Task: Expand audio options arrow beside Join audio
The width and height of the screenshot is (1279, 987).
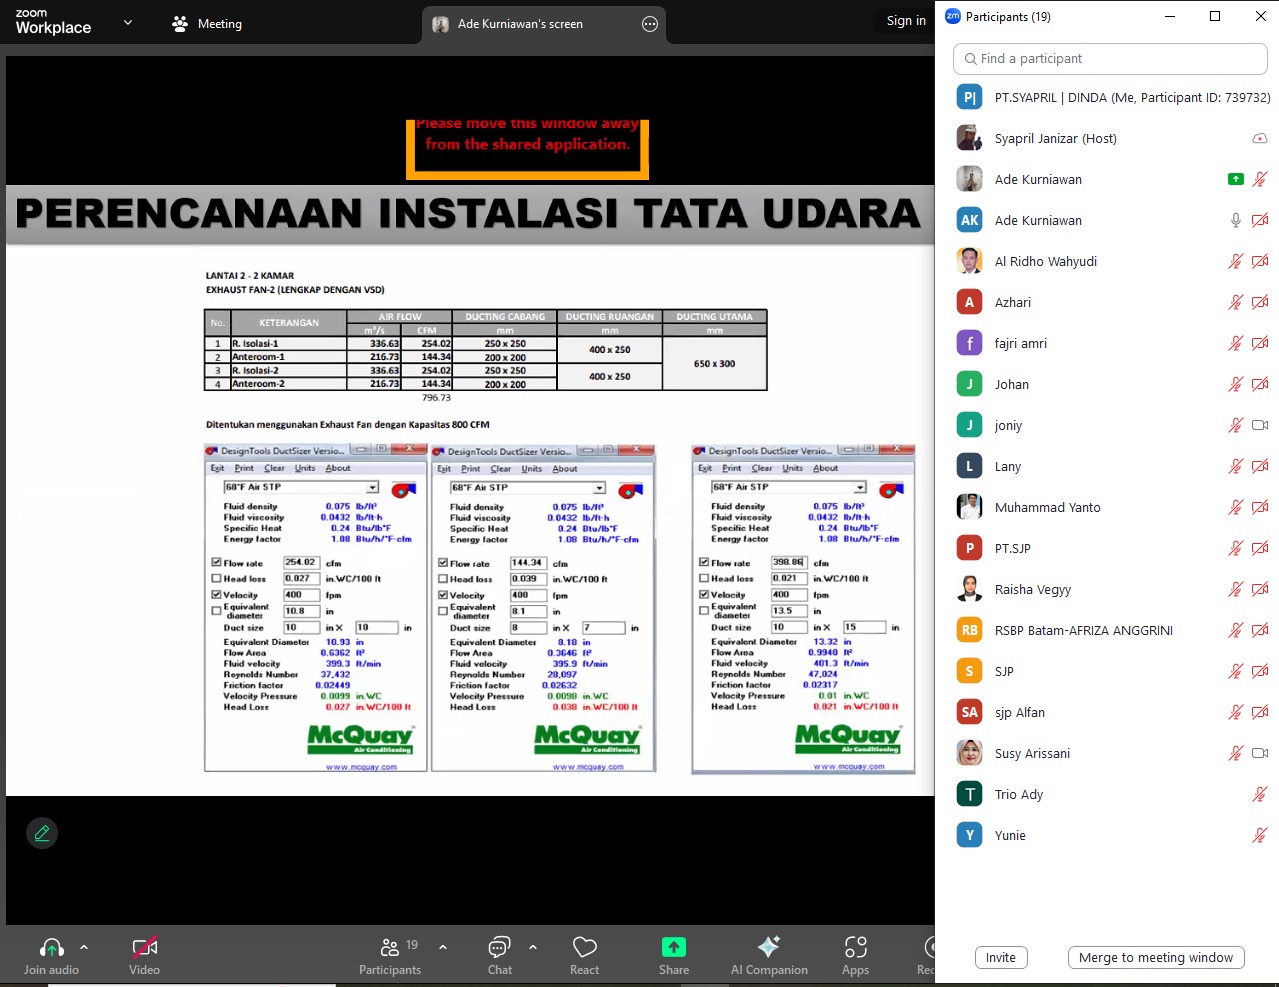Action: pyautogui.click(x=84, y=946)
